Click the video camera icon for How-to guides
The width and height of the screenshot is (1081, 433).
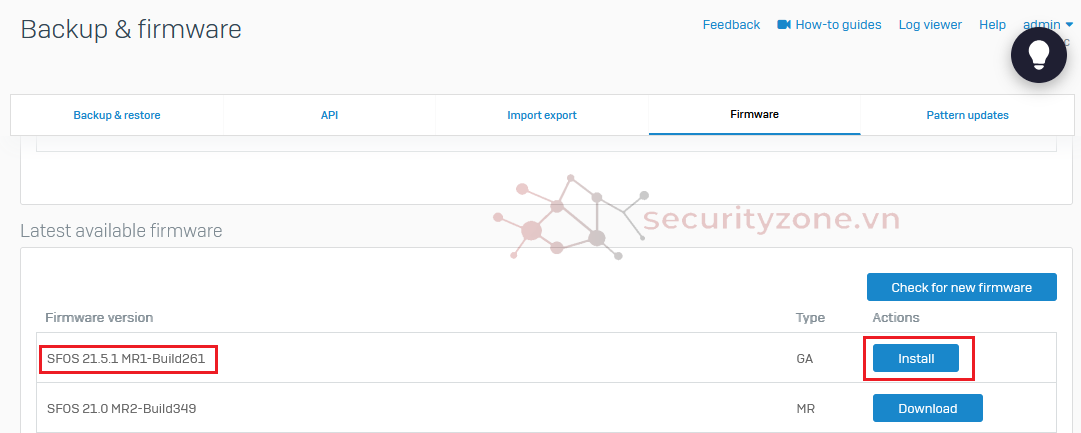(784, 25)
